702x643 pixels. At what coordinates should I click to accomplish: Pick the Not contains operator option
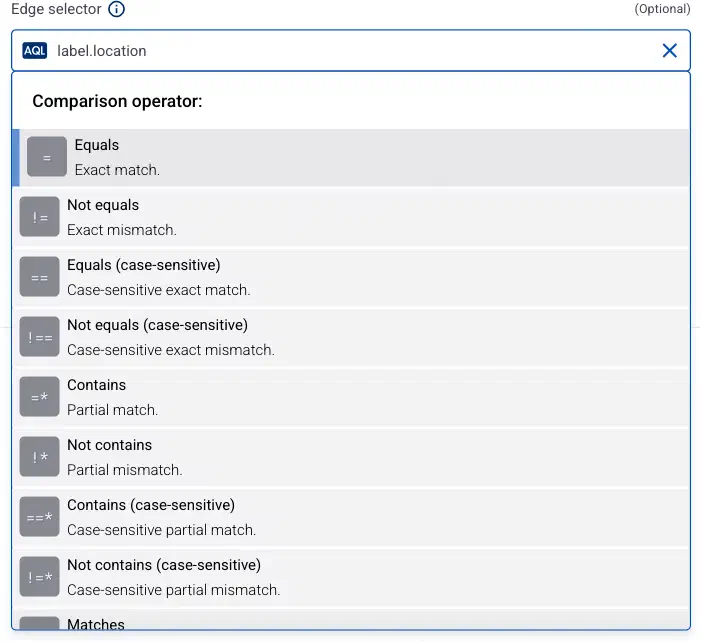[351, 457]
